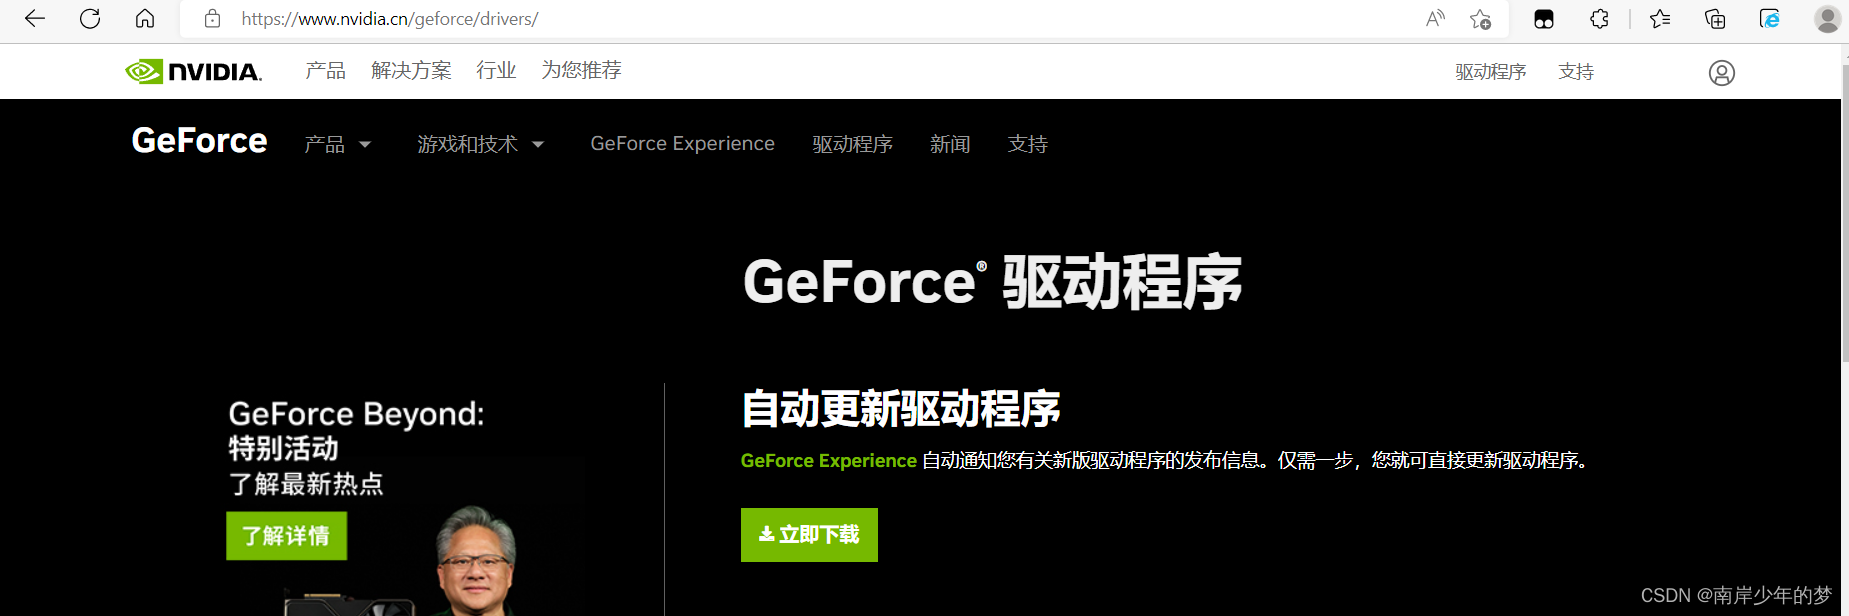1849x616 pixels.
Task: Reload the page with the refresh icon
Action: point(90,19)
